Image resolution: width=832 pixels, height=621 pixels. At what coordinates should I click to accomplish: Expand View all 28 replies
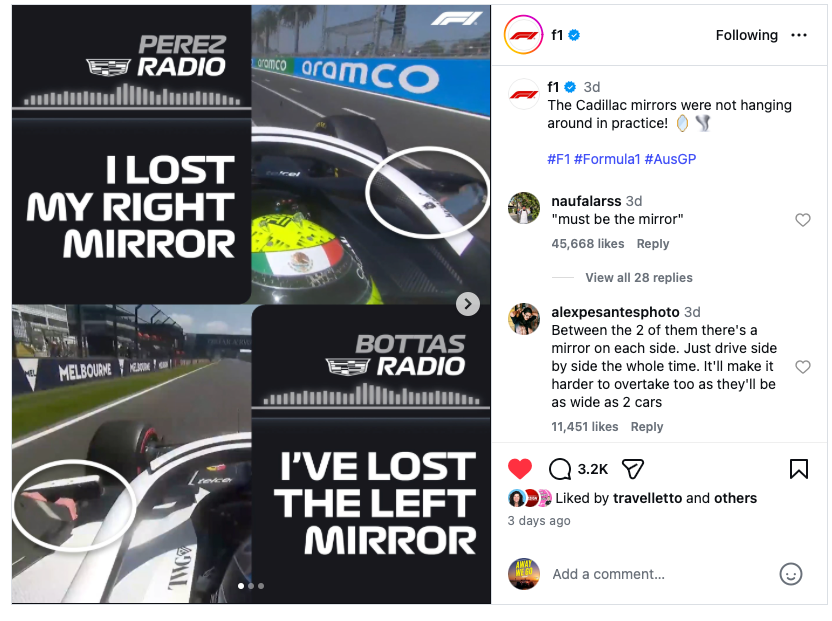coord(639,278)
